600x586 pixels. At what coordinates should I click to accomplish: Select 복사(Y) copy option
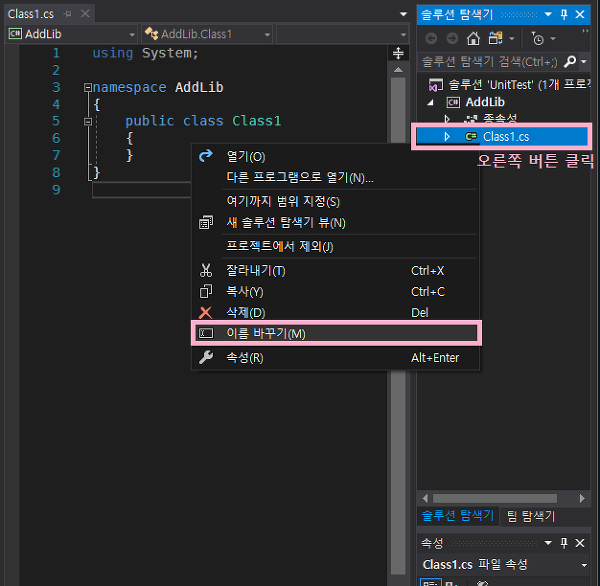coord(335,292)
